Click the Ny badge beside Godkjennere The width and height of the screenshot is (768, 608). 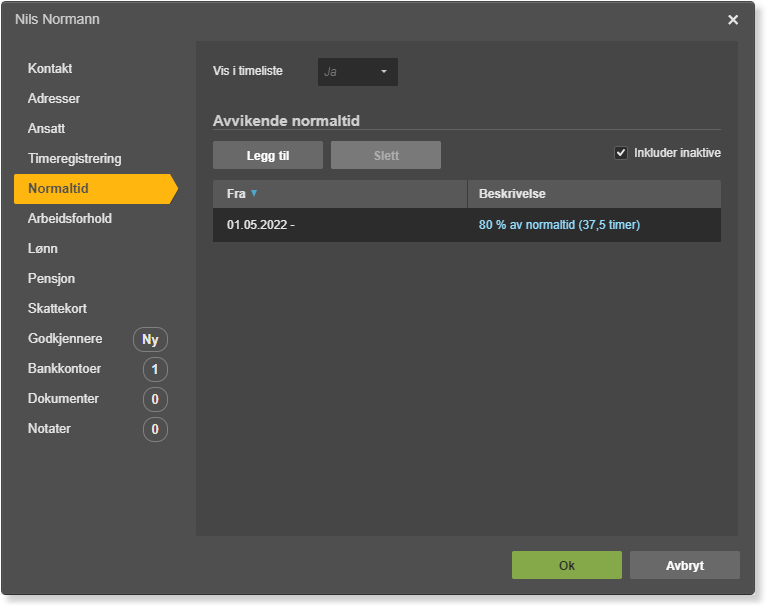click(x=150, y=340)
